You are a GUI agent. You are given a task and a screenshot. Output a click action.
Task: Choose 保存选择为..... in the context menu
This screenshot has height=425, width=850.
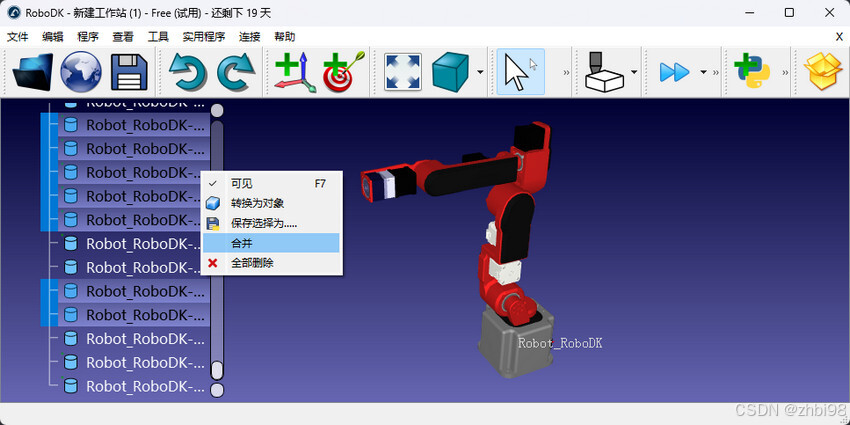click(271, 223)
